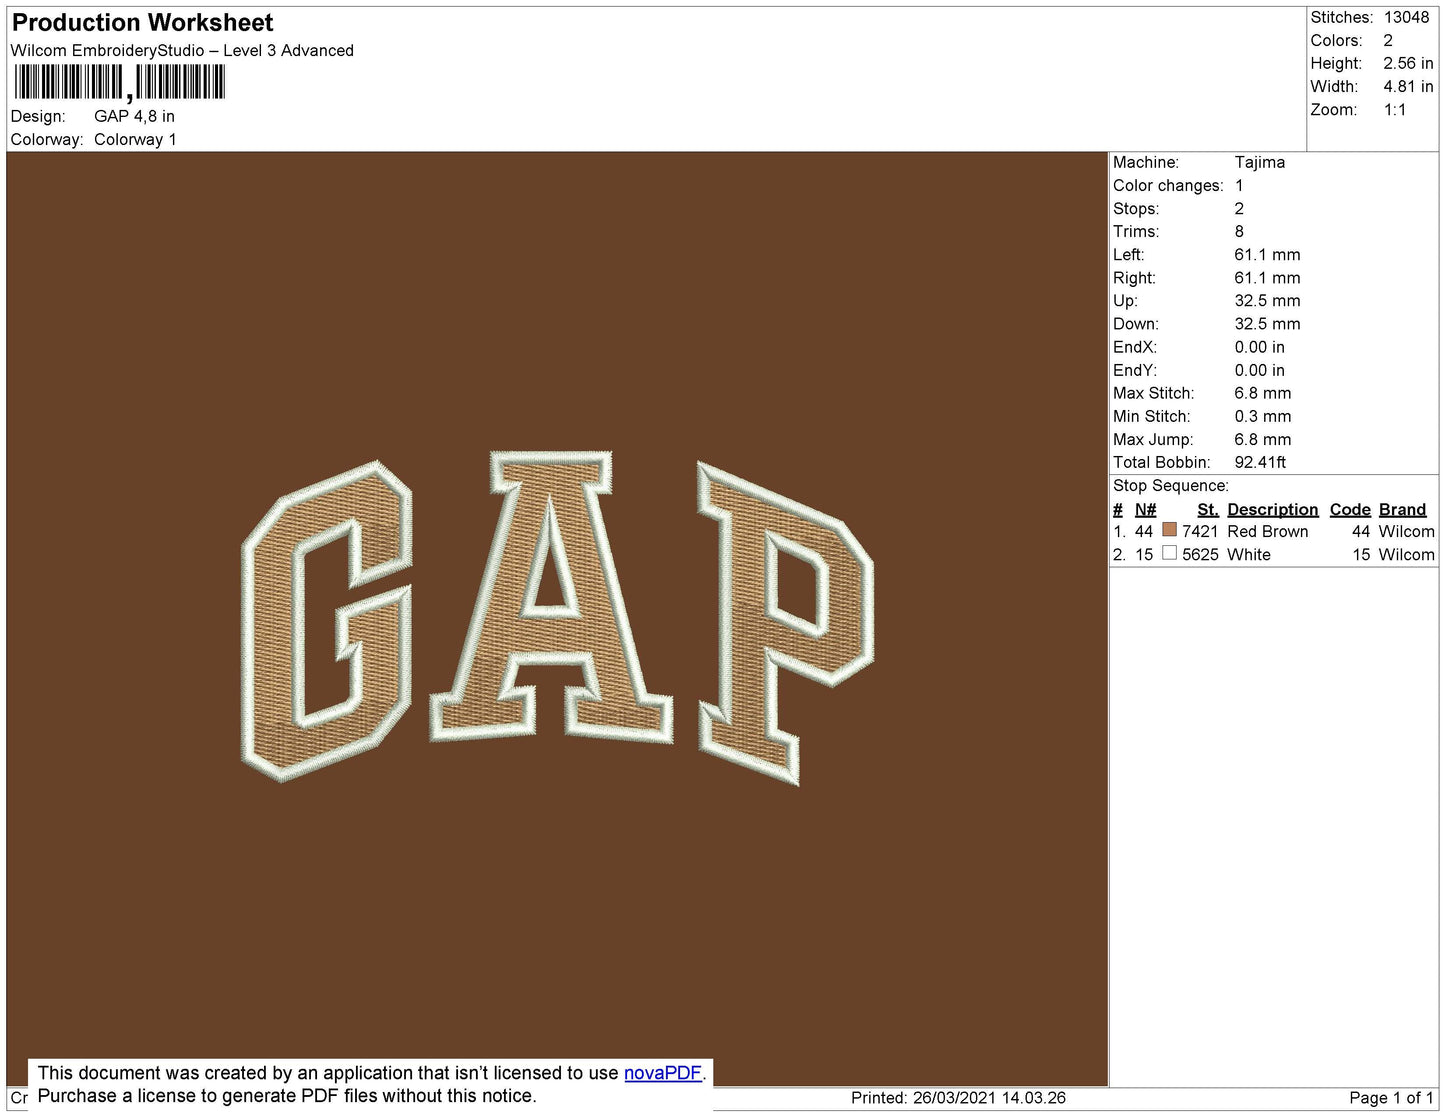Click the 'Page 1 of 1' text

point(1391,1098)
